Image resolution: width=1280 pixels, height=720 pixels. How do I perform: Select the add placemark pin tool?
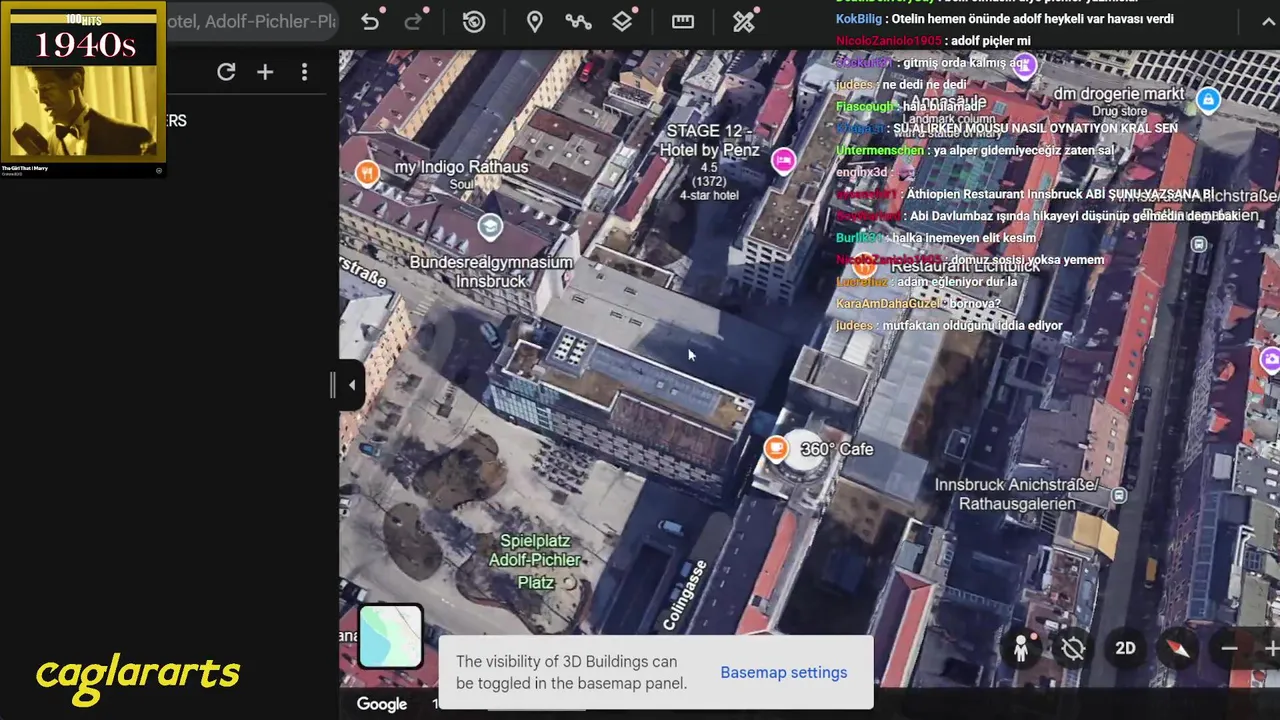(535, 22)
